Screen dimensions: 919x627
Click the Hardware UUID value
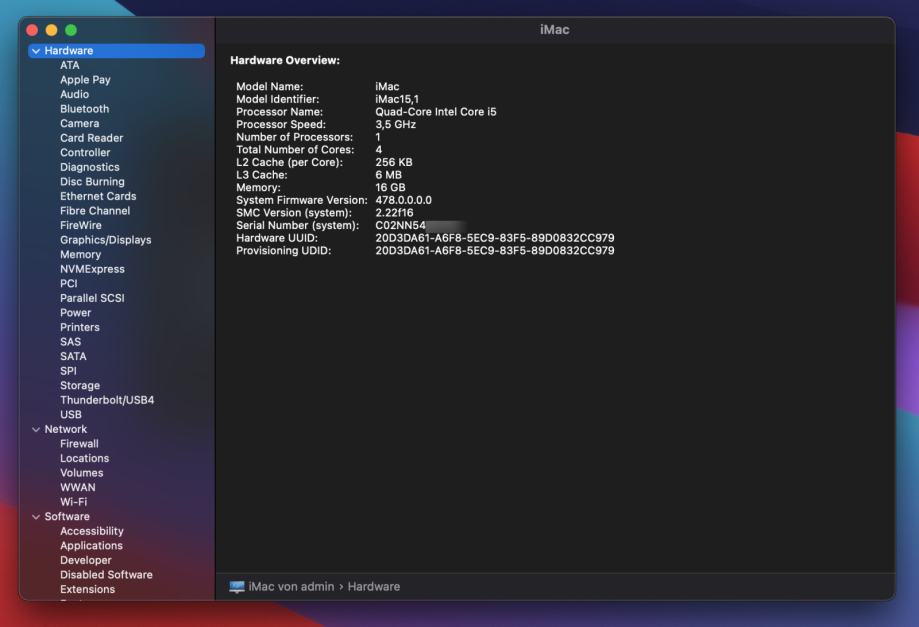pyautogui.click(x=495, y=238)
